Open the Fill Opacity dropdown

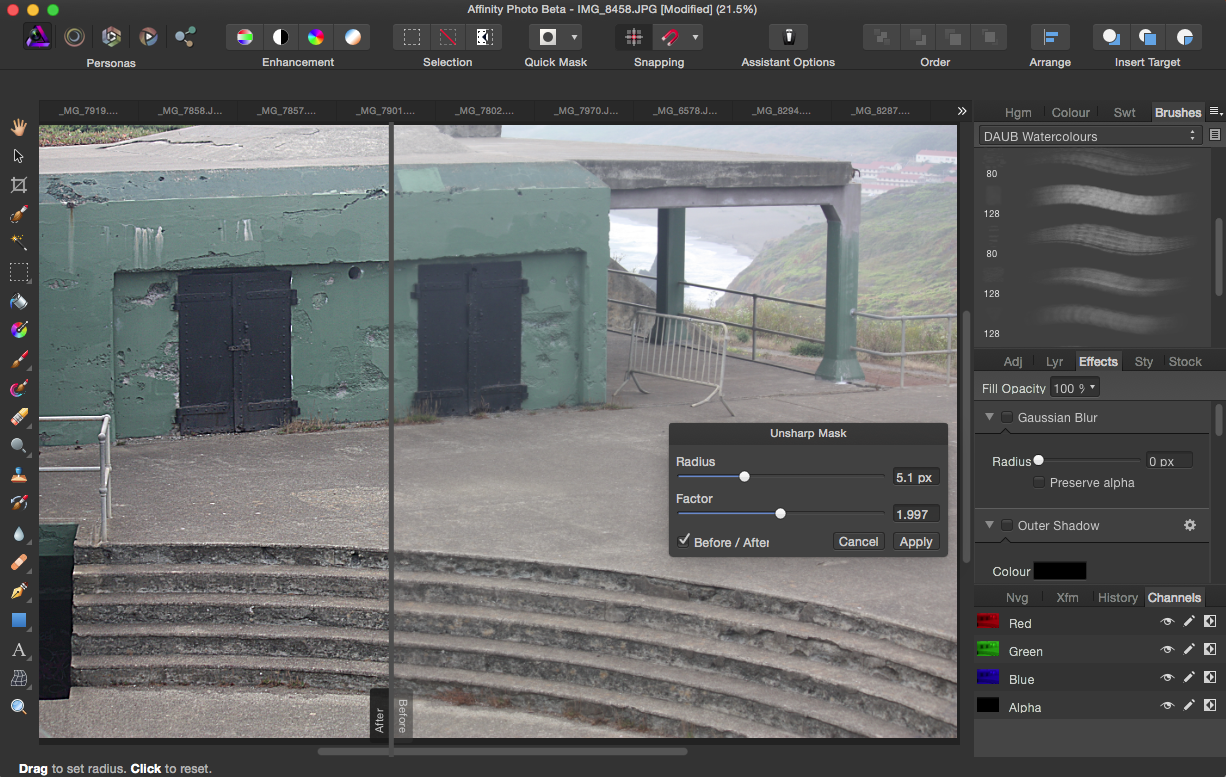coord(1075,388)
